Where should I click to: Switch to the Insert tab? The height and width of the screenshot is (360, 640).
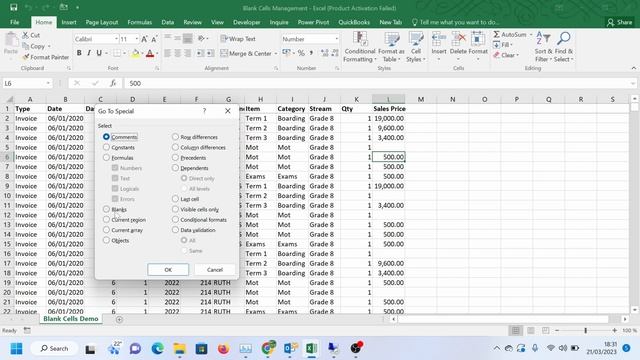click(69, 22)
